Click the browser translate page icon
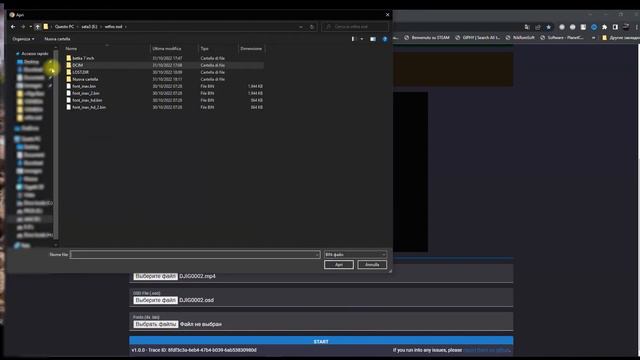 [527, 27]
